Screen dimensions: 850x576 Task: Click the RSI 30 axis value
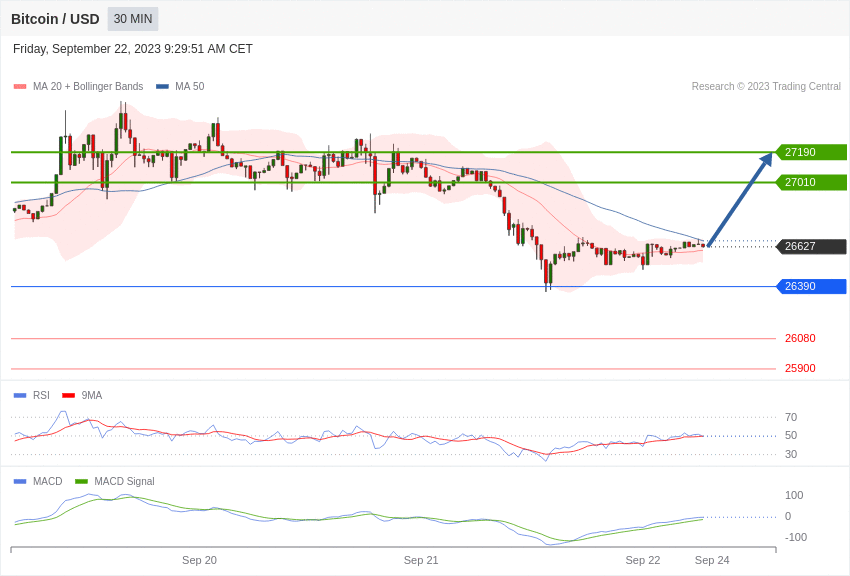pyautogui.click(x=791, y=455)
